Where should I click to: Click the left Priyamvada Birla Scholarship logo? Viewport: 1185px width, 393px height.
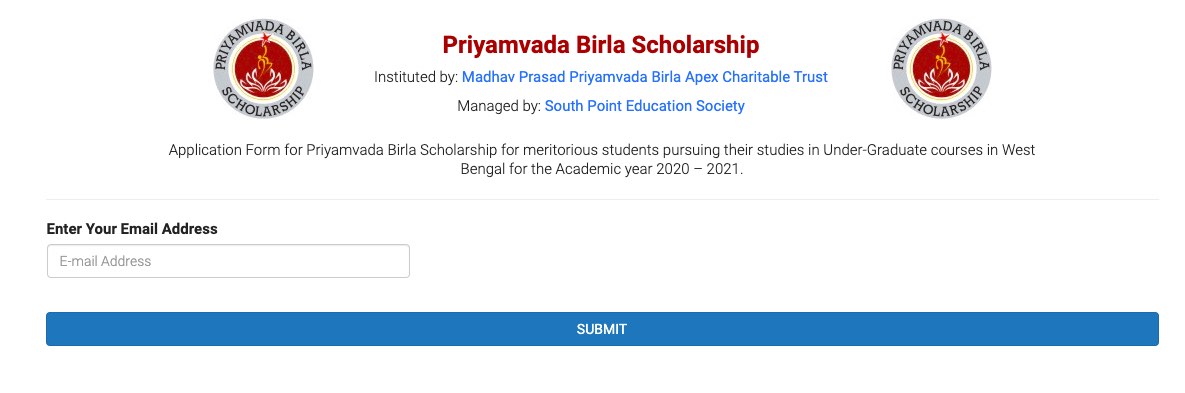[x=263, y=69]
